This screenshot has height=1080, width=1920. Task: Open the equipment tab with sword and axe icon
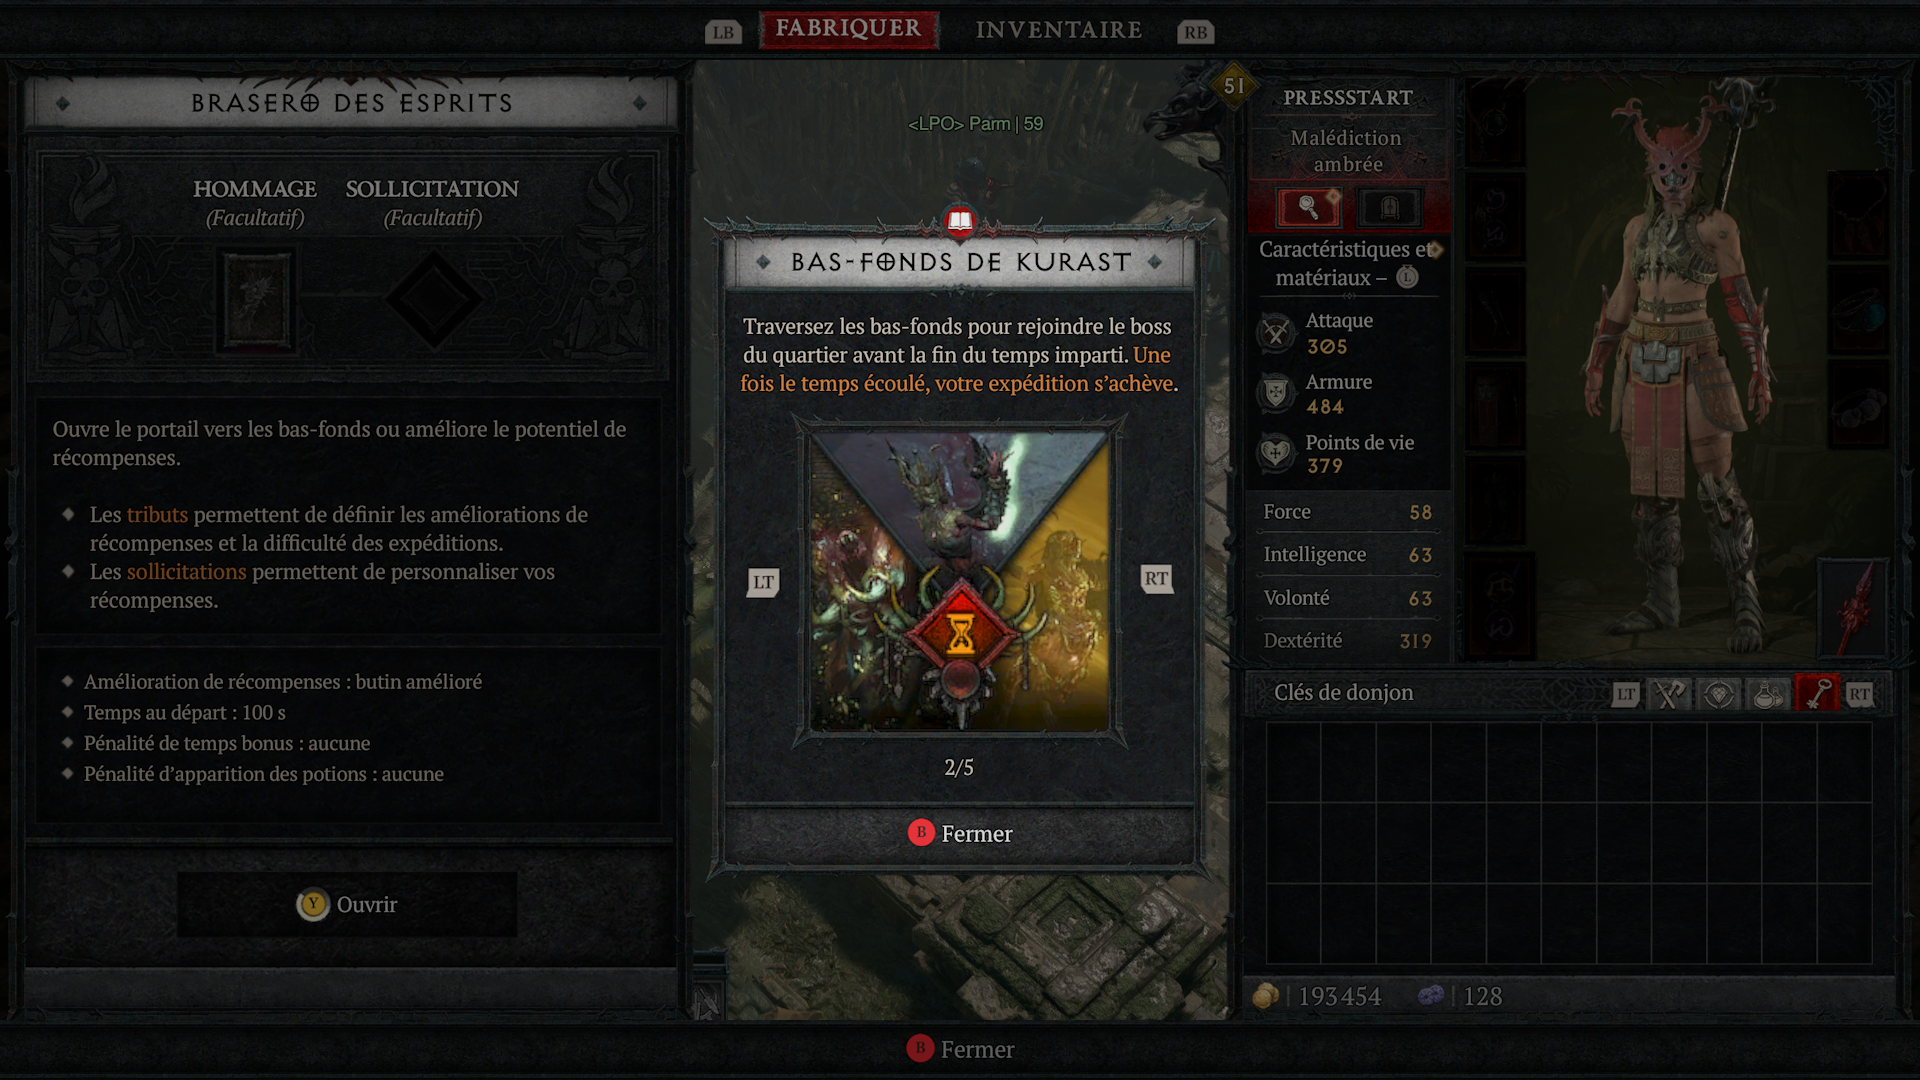(1668, 694)
